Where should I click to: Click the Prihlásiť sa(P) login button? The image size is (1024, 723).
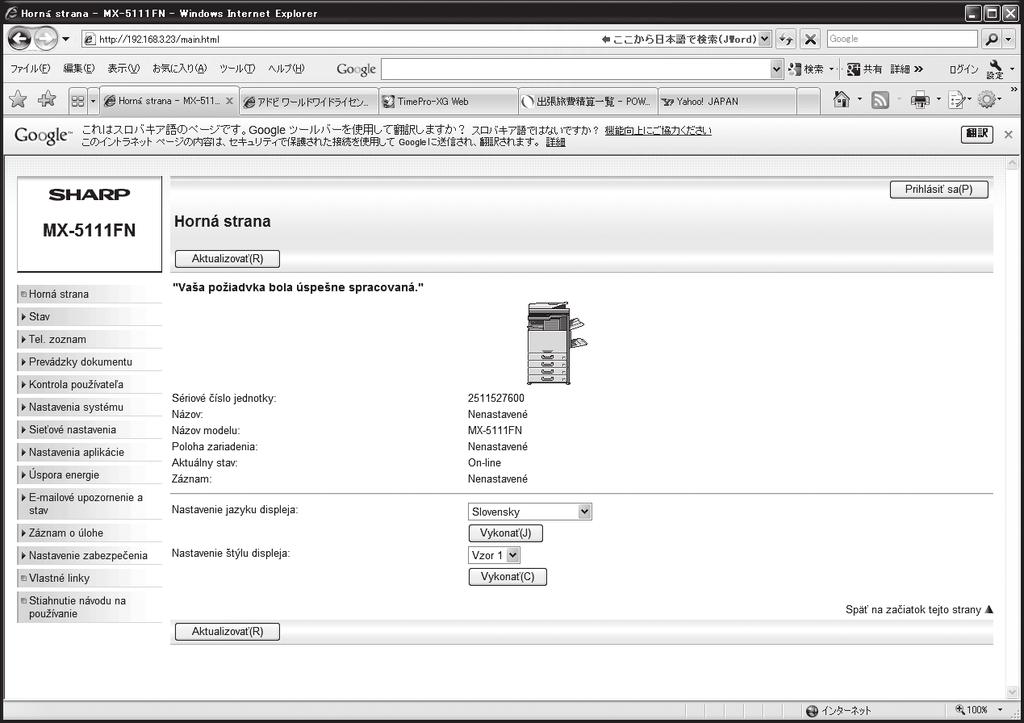[x=938, y=189]
